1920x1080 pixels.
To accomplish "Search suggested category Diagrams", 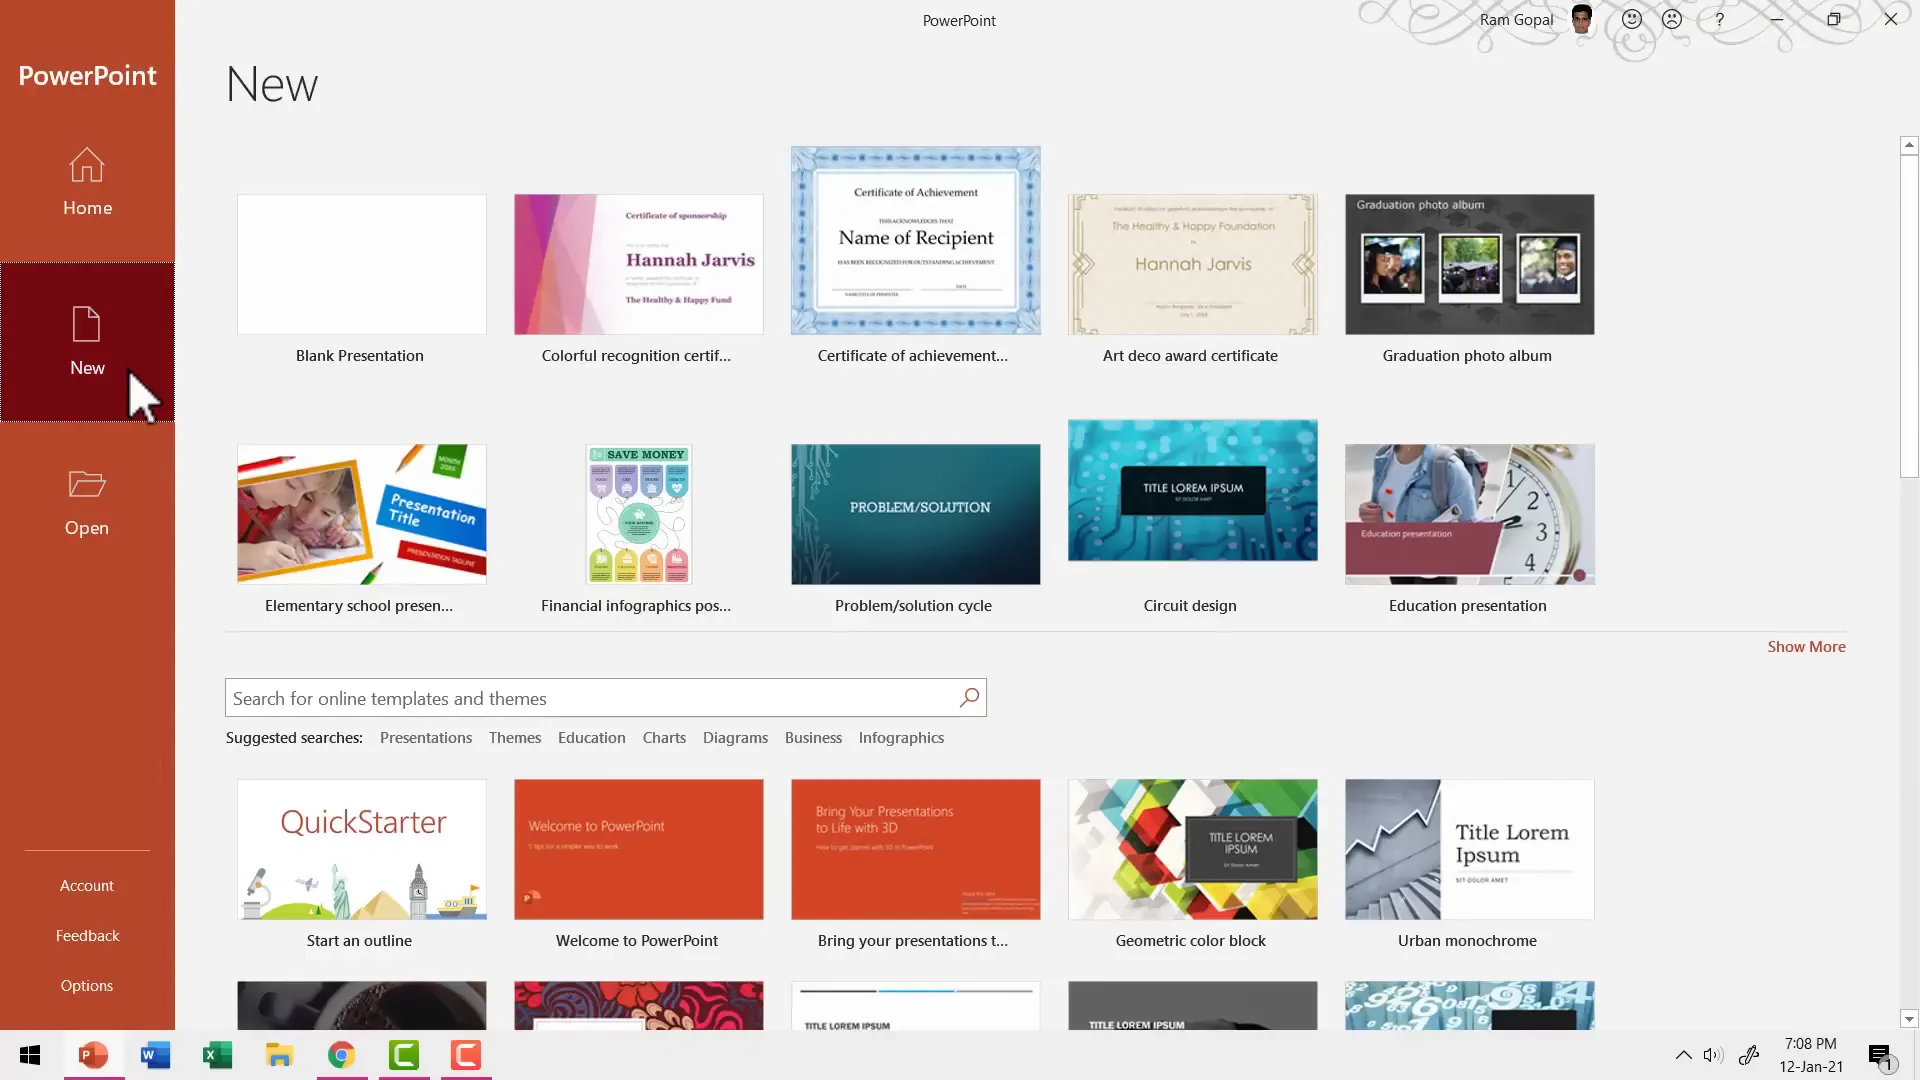I will point(735,738).
